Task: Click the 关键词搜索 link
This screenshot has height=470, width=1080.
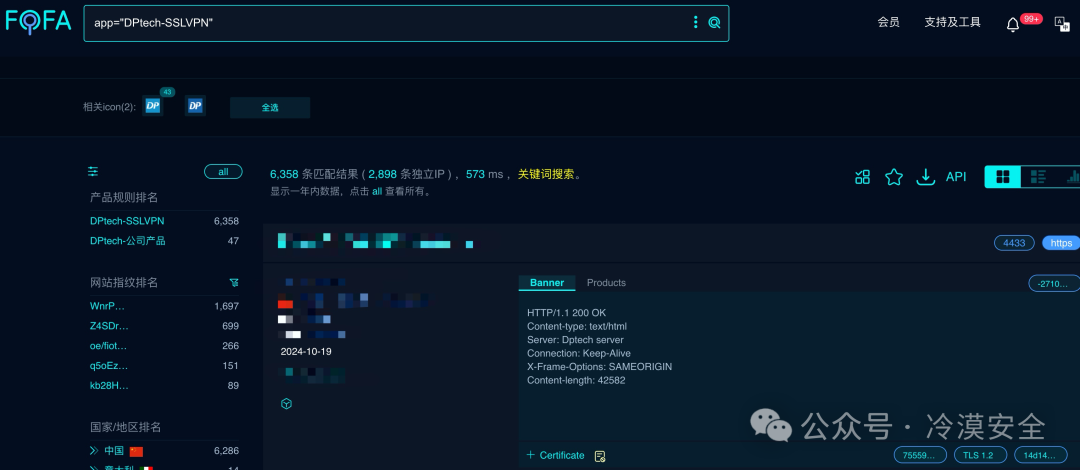Action: point(546,174)
